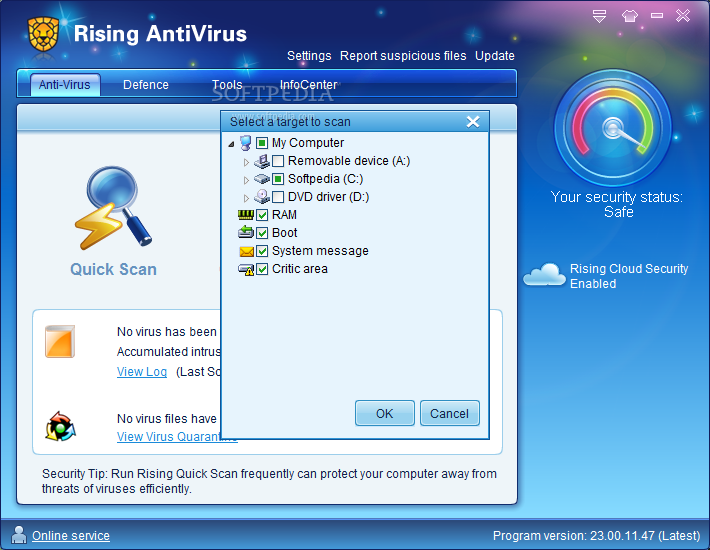Click the Program version 23.00.11.47 text

point(596,536)
